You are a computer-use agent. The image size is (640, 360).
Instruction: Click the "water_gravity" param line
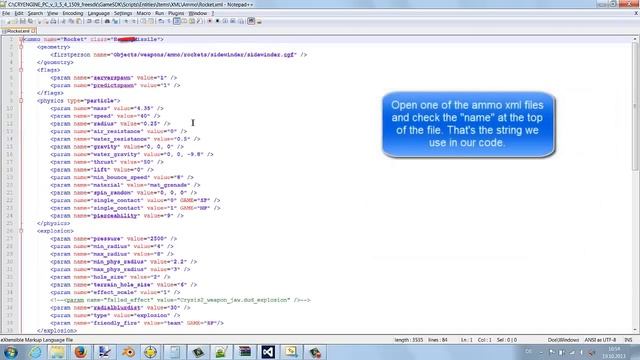(x=132, y=154)
